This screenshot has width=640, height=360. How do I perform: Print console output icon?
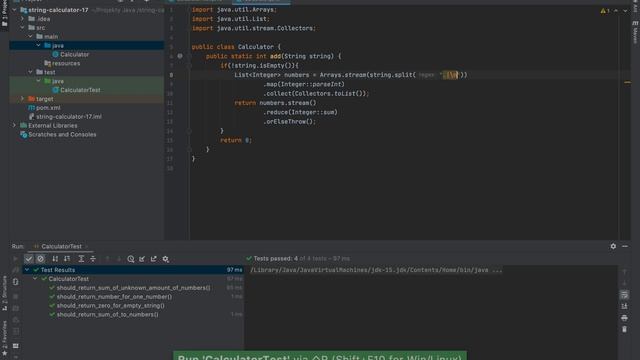pyautogui.click(x=624, y=318)
